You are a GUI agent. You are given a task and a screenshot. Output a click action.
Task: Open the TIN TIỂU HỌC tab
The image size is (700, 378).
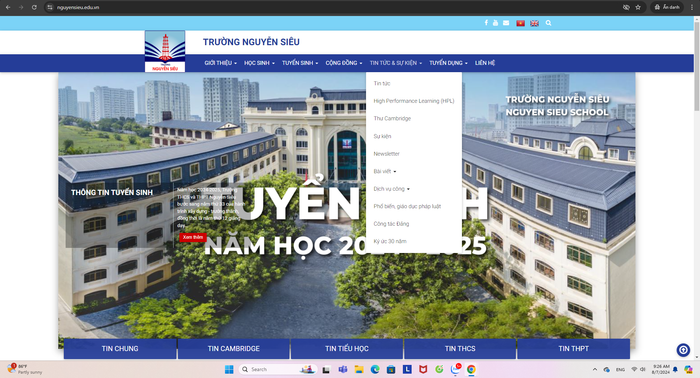[x=347, y=349]
